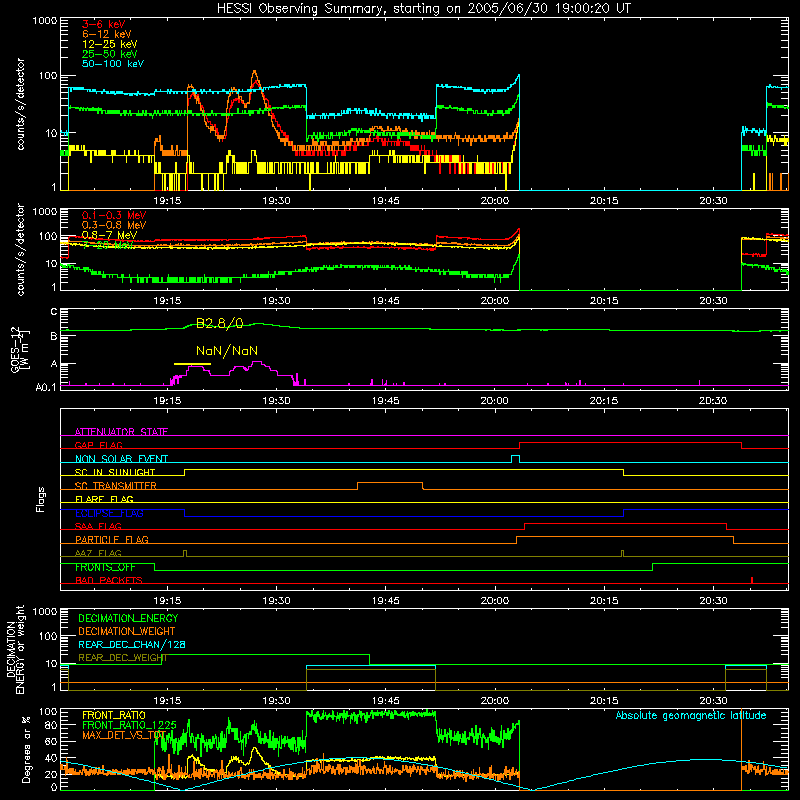Click the red BAD_PACKETS spike after 20:30

tap(752, 580)
